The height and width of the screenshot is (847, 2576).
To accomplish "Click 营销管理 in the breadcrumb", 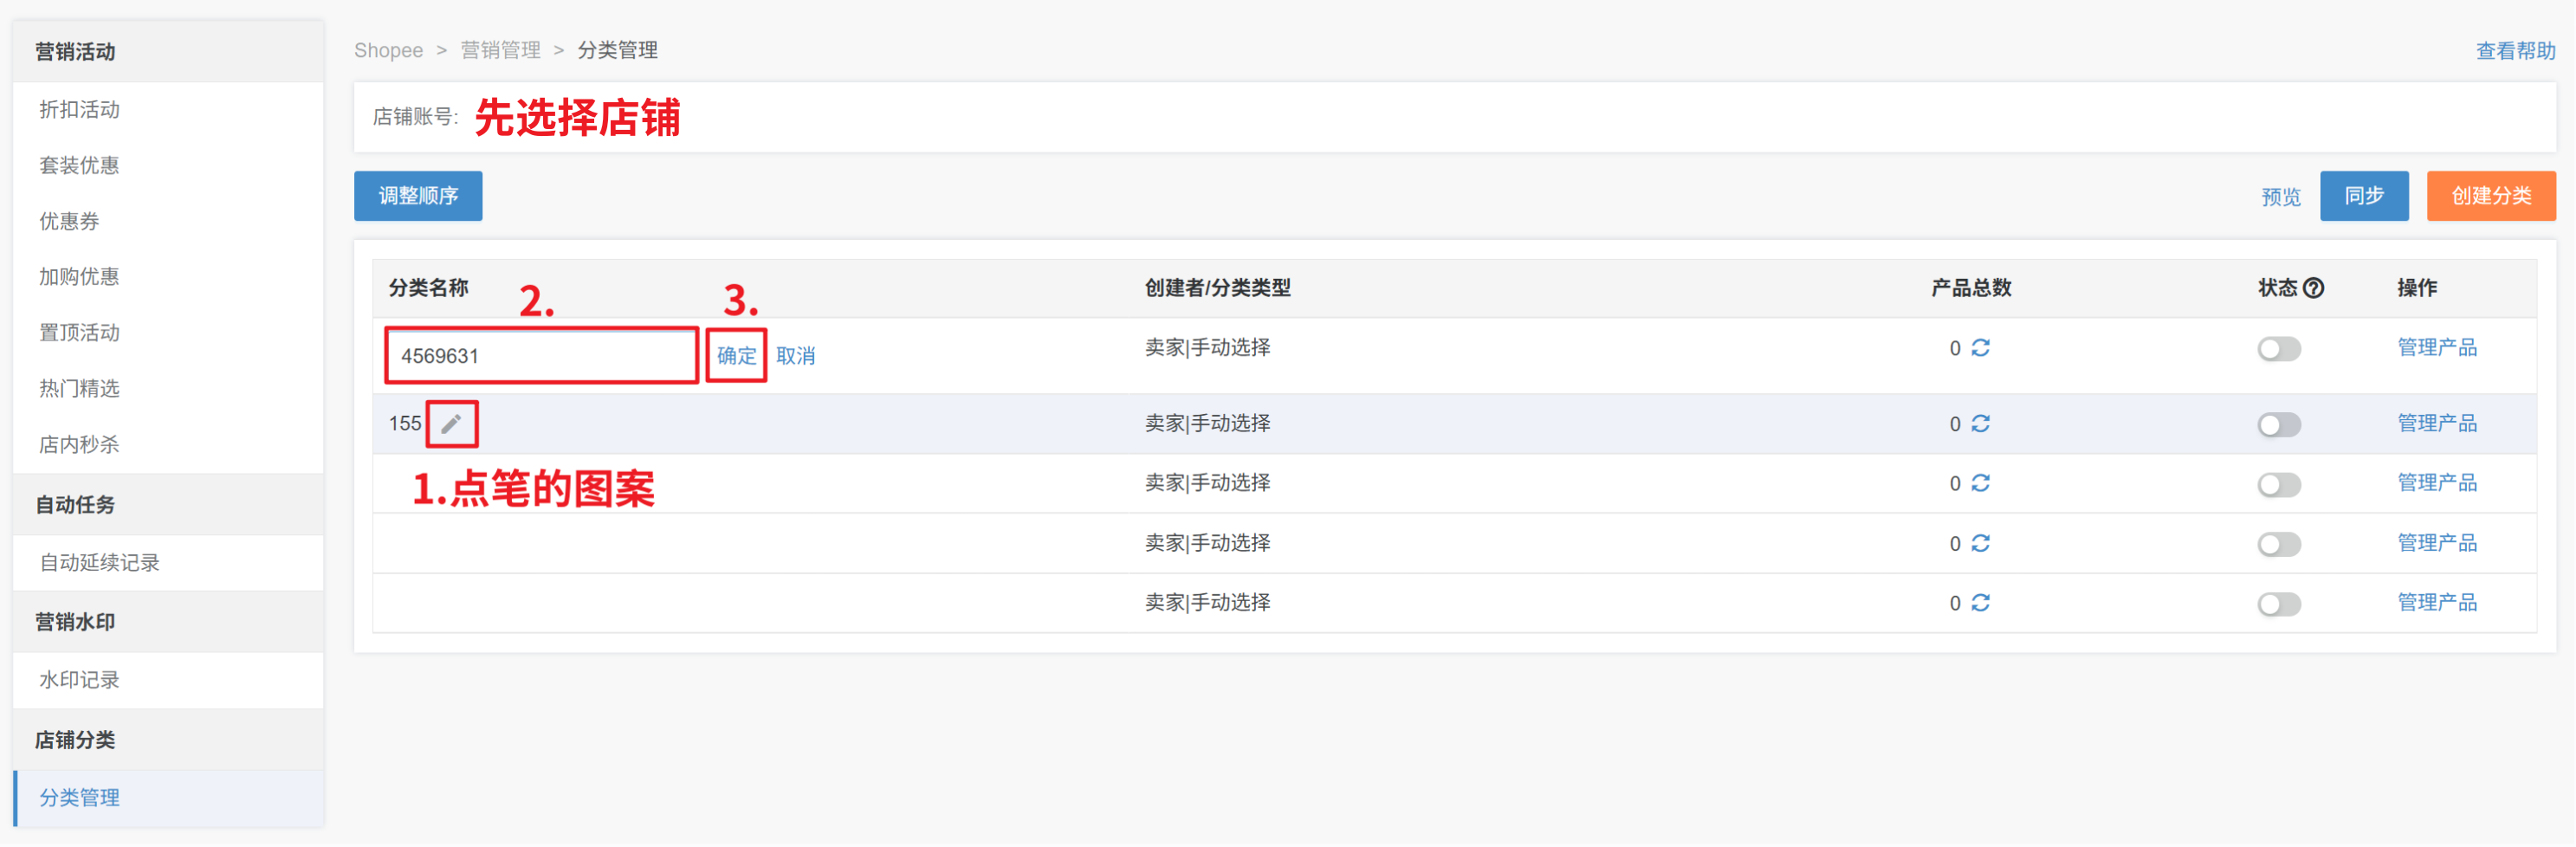I will pos(500,51).
